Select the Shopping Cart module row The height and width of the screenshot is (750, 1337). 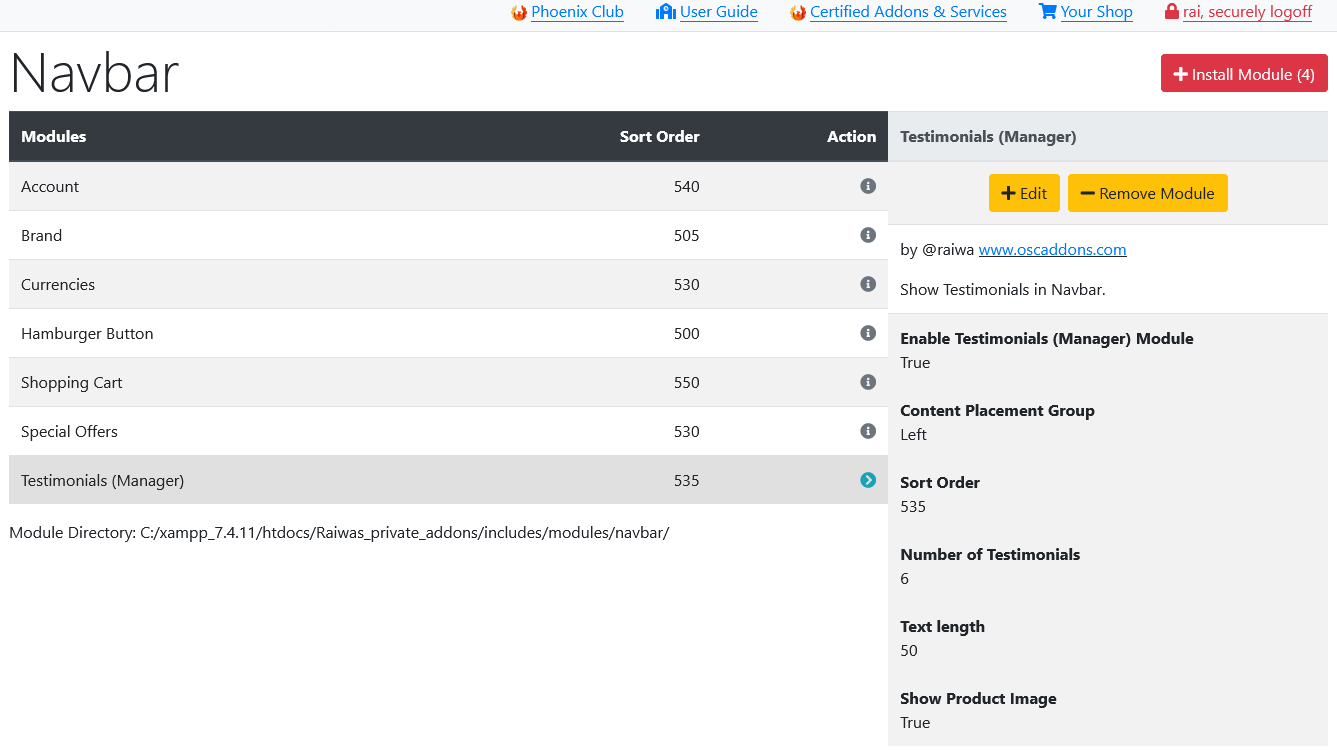click(x=448, y=382)
